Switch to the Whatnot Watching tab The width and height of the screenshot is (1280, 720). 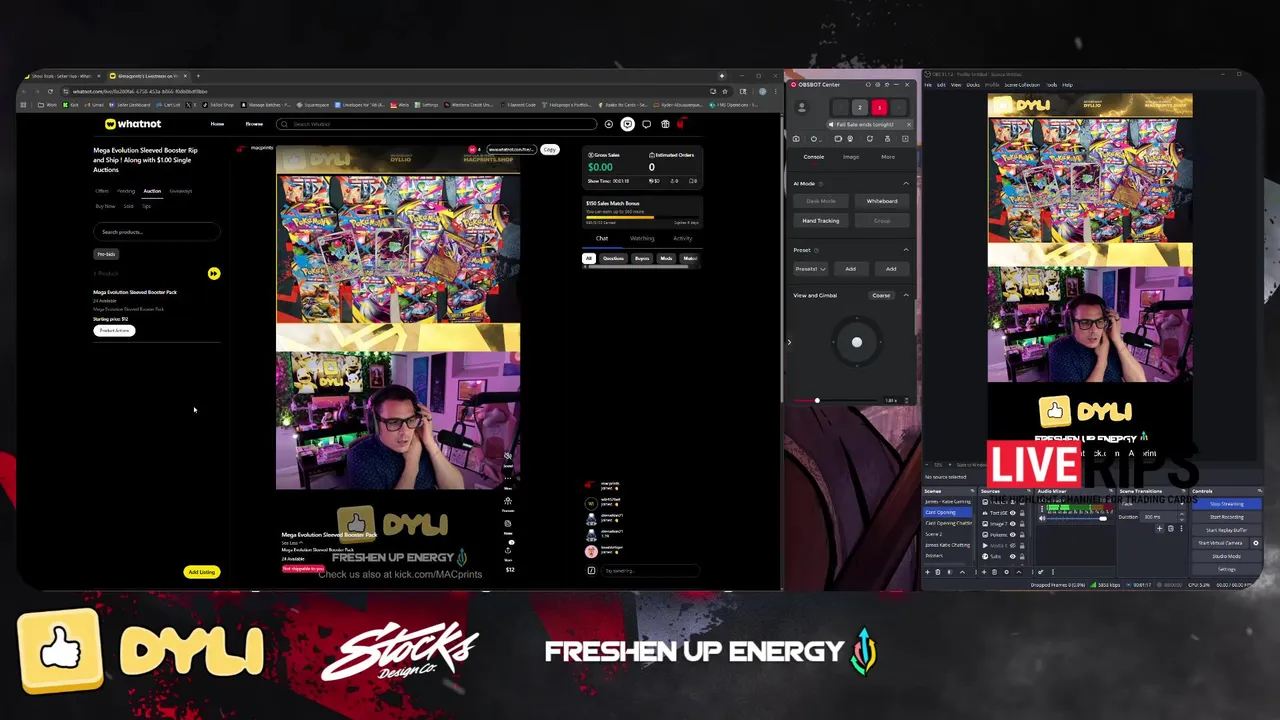(x=642, y=238)
